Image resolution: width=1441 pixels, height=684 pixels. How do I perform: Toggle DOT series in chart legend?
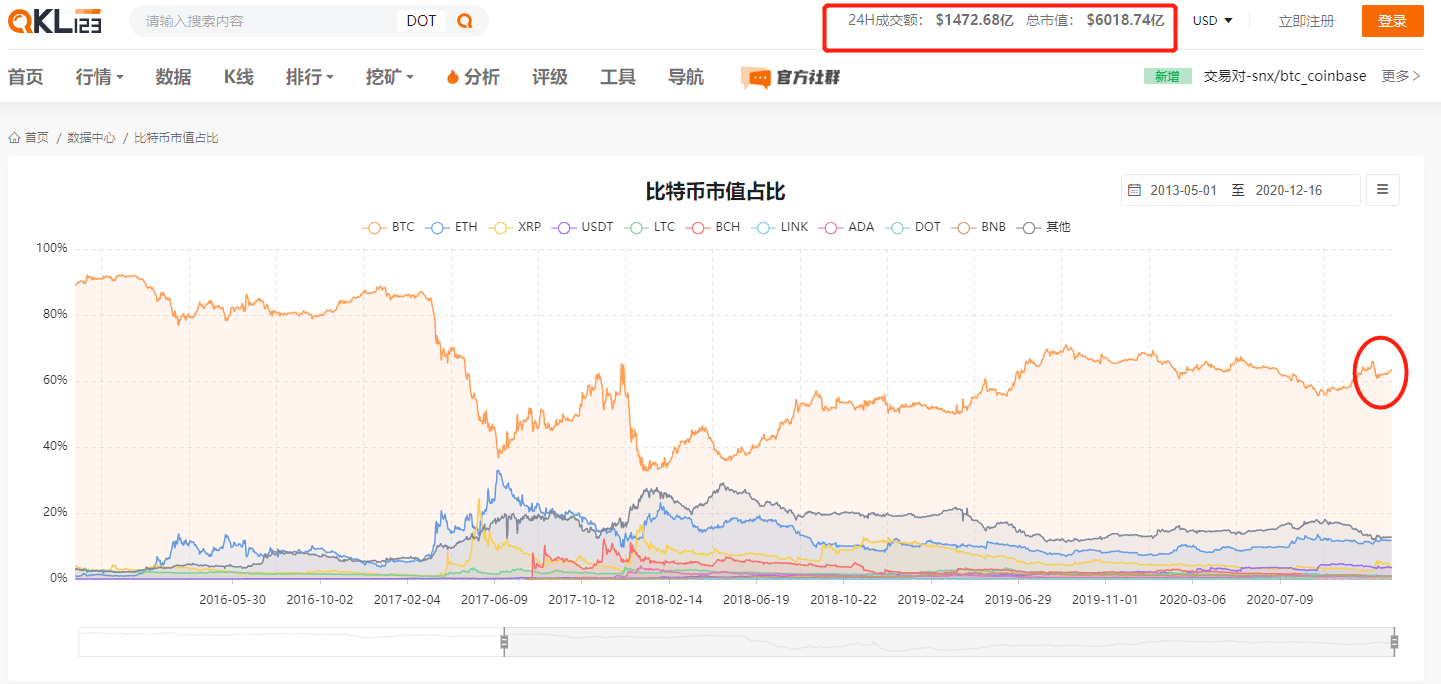[x=912, y=227]
